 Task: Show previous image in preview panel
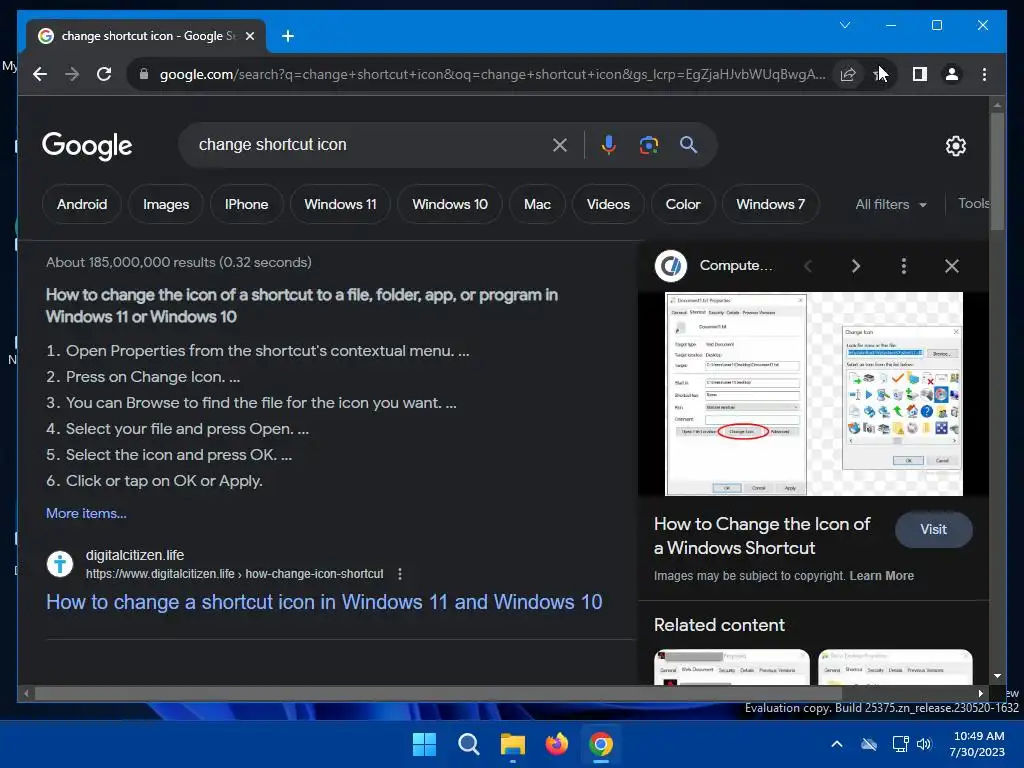(808, 266)
